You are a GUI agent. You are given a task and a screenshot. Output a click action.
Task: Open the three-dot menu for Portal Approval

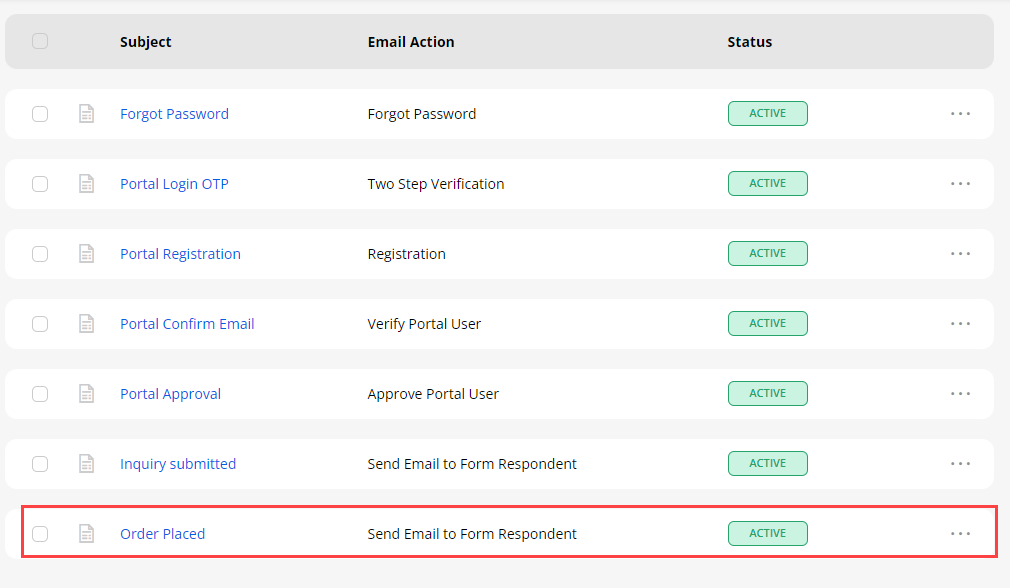pyautogui.click(x=960, y=394)
